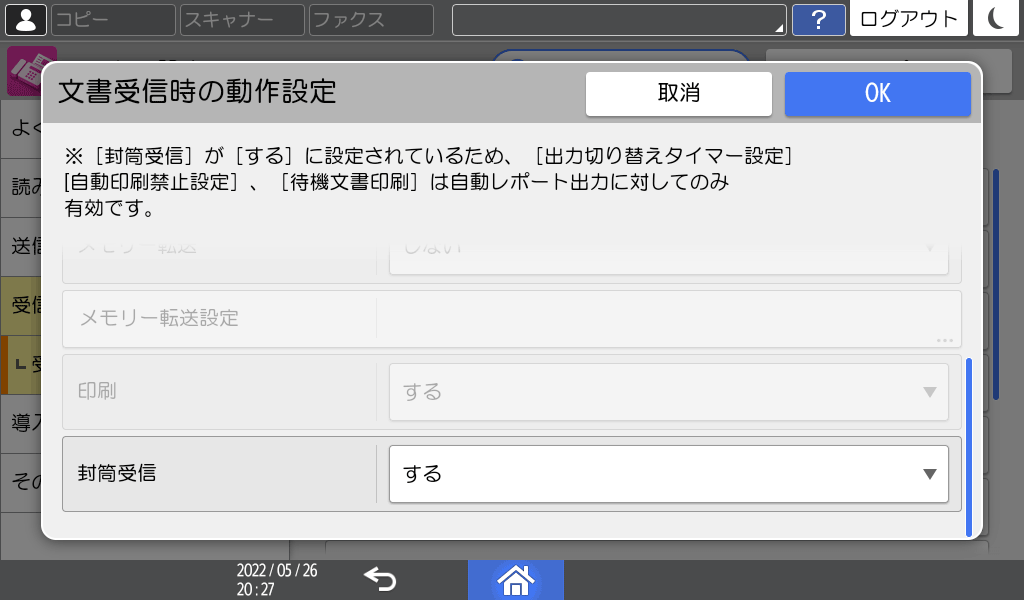The width and height of the screenshot is (1024, 600).
Task: Confirm settings with the OK button
Action: (877, 93)
